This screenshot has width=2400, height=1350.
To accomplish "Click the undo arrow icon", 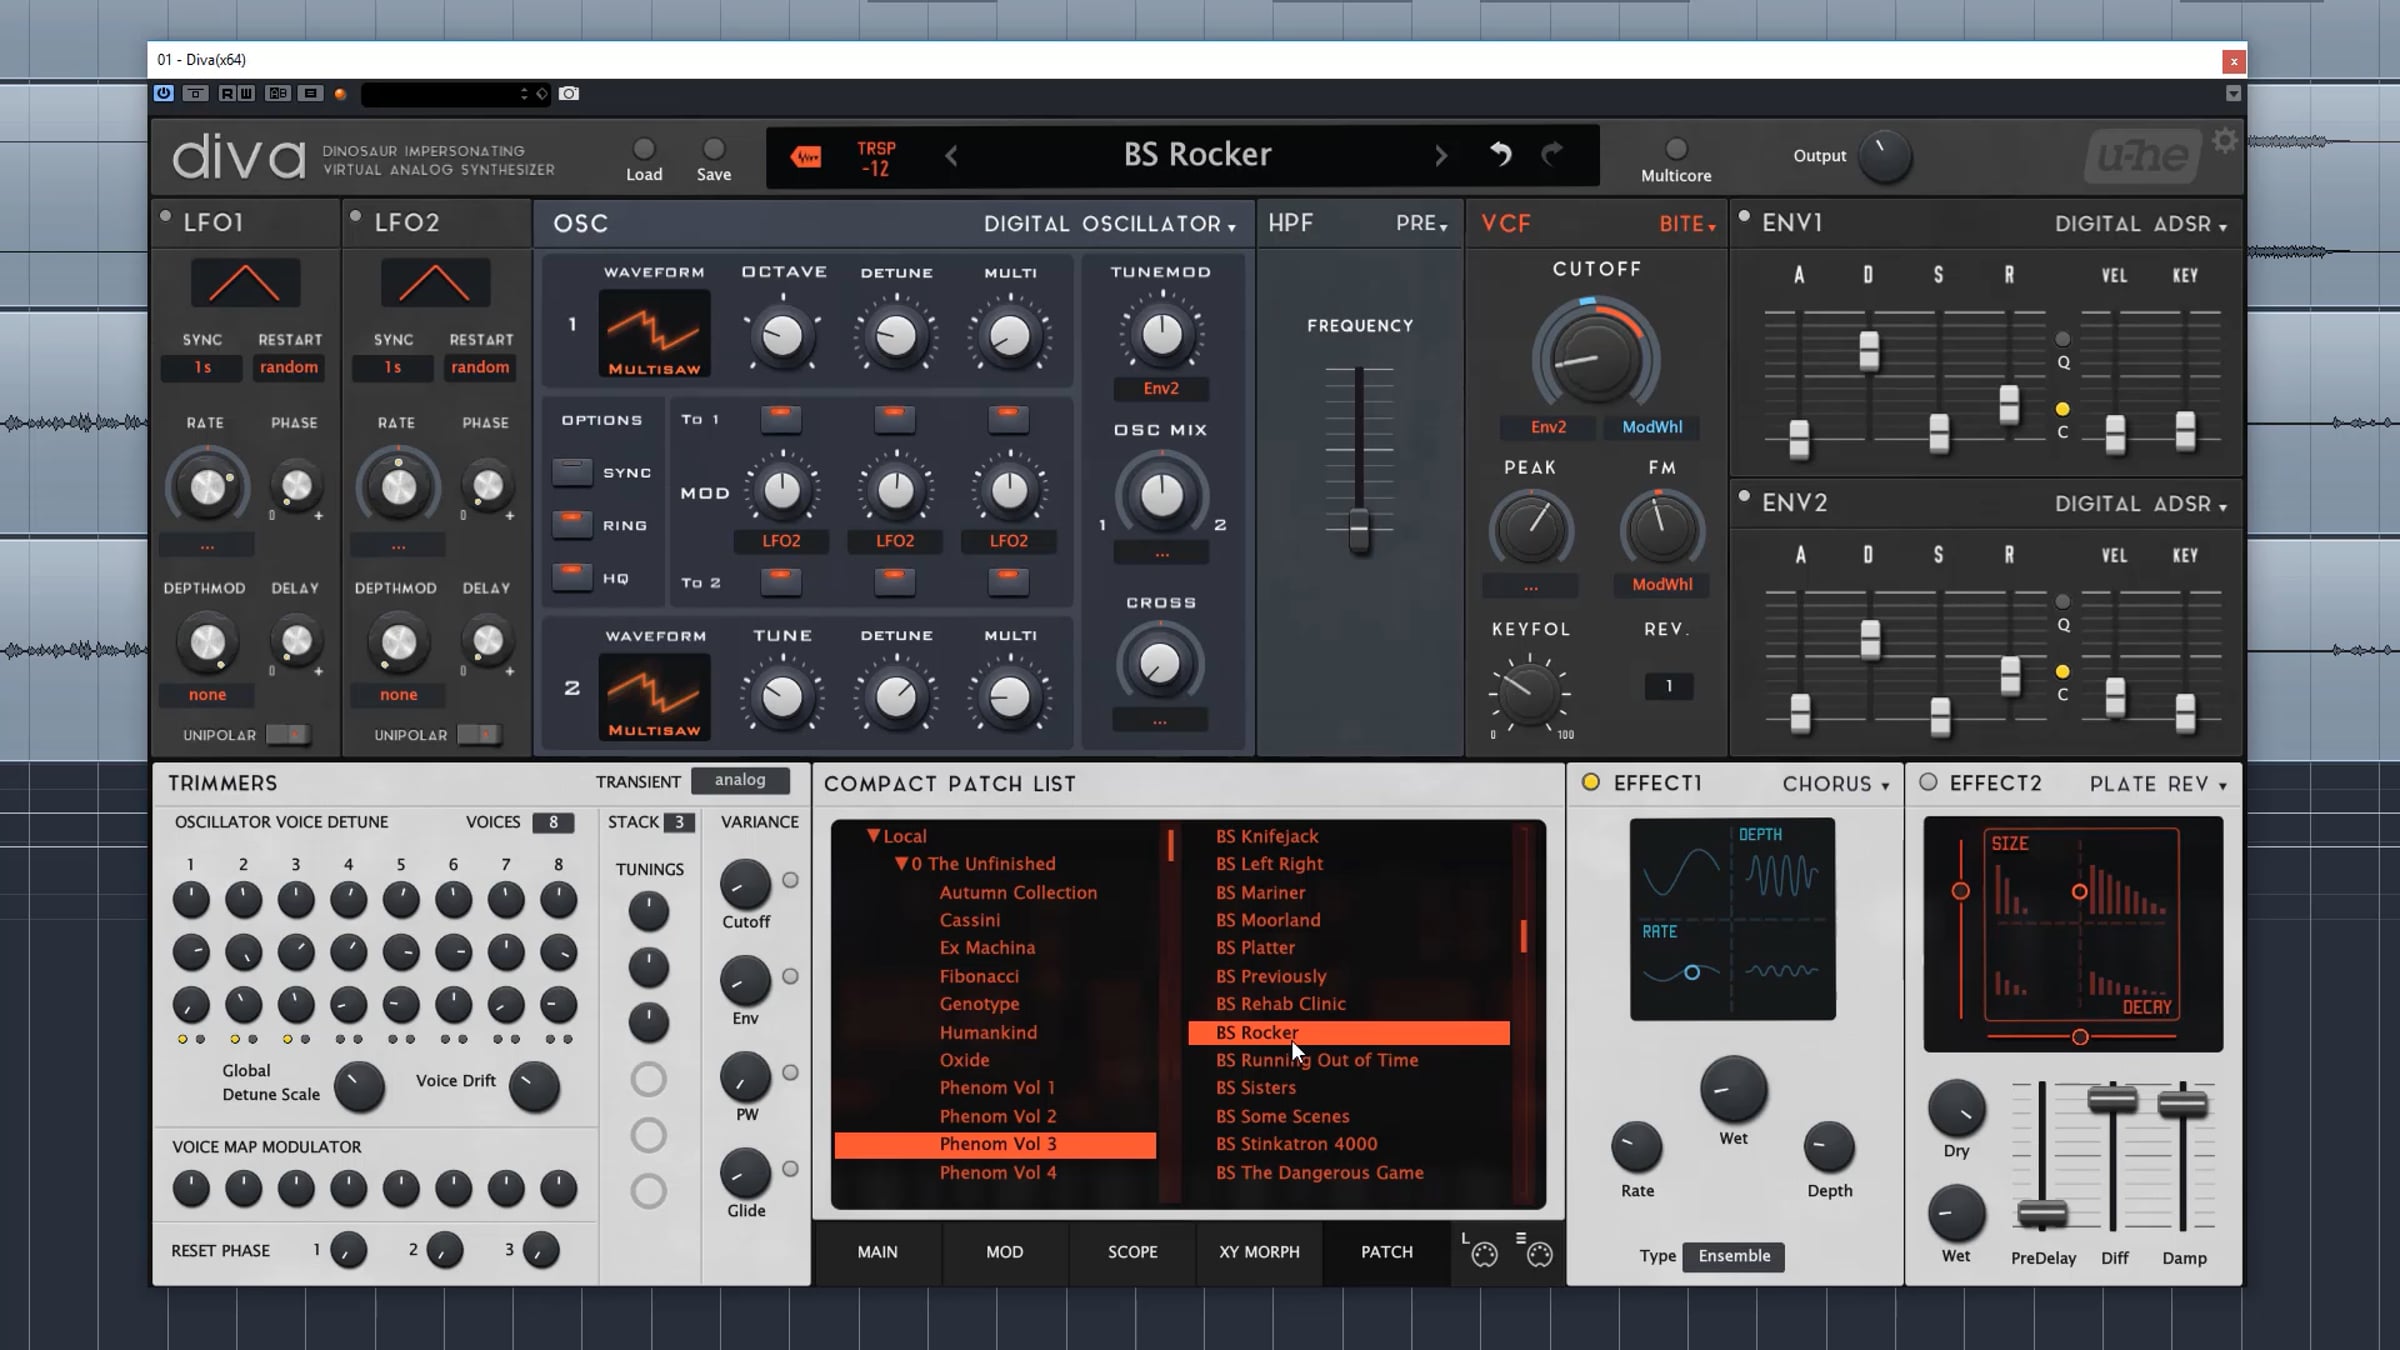I will point(1500,153).
